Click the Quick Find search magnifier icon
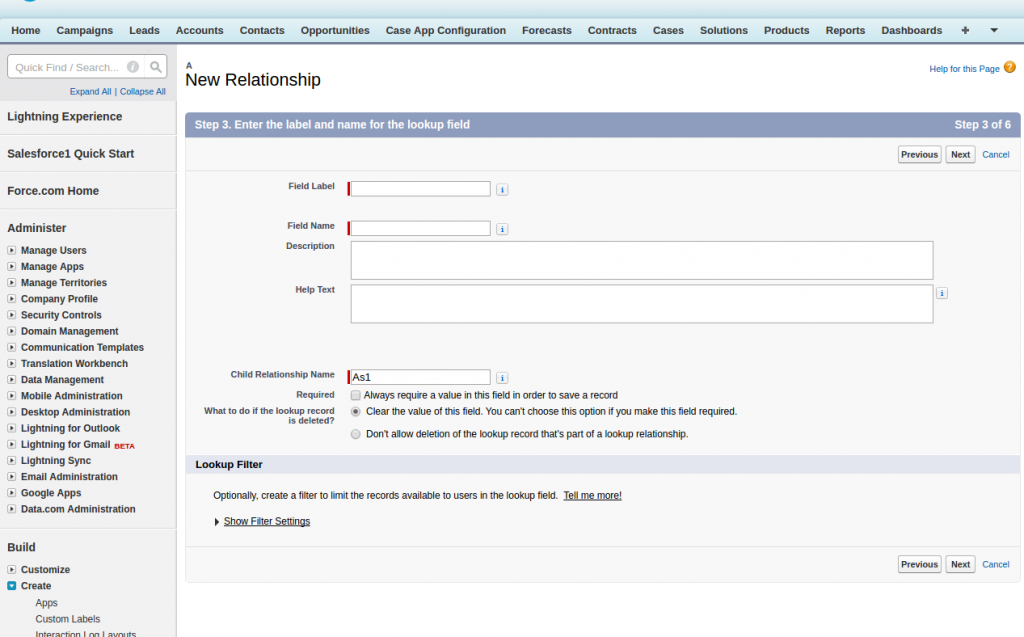 coord(156,67)
